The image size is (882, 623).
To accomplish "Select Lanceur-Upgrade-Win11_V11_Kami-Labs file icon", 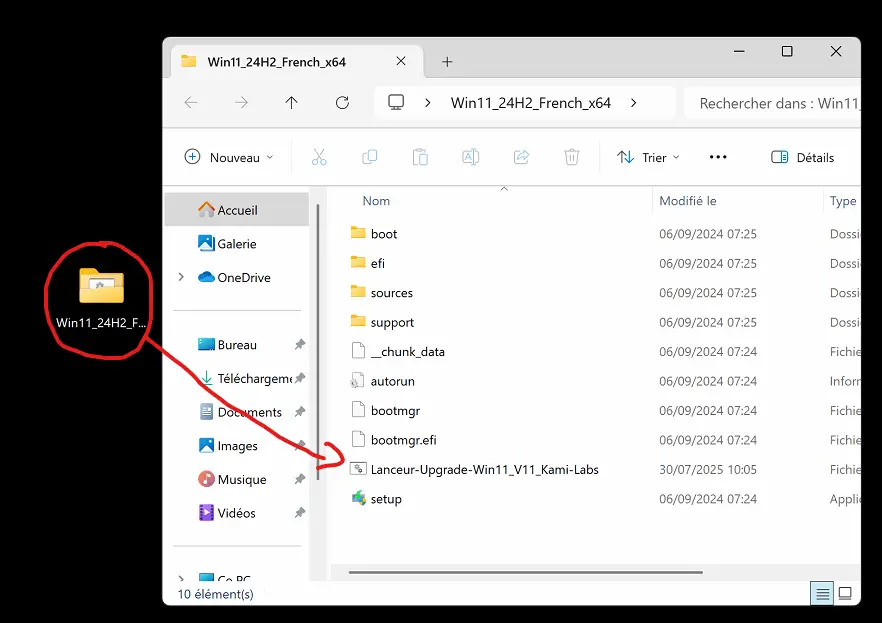I will click(x=358, y=468).
